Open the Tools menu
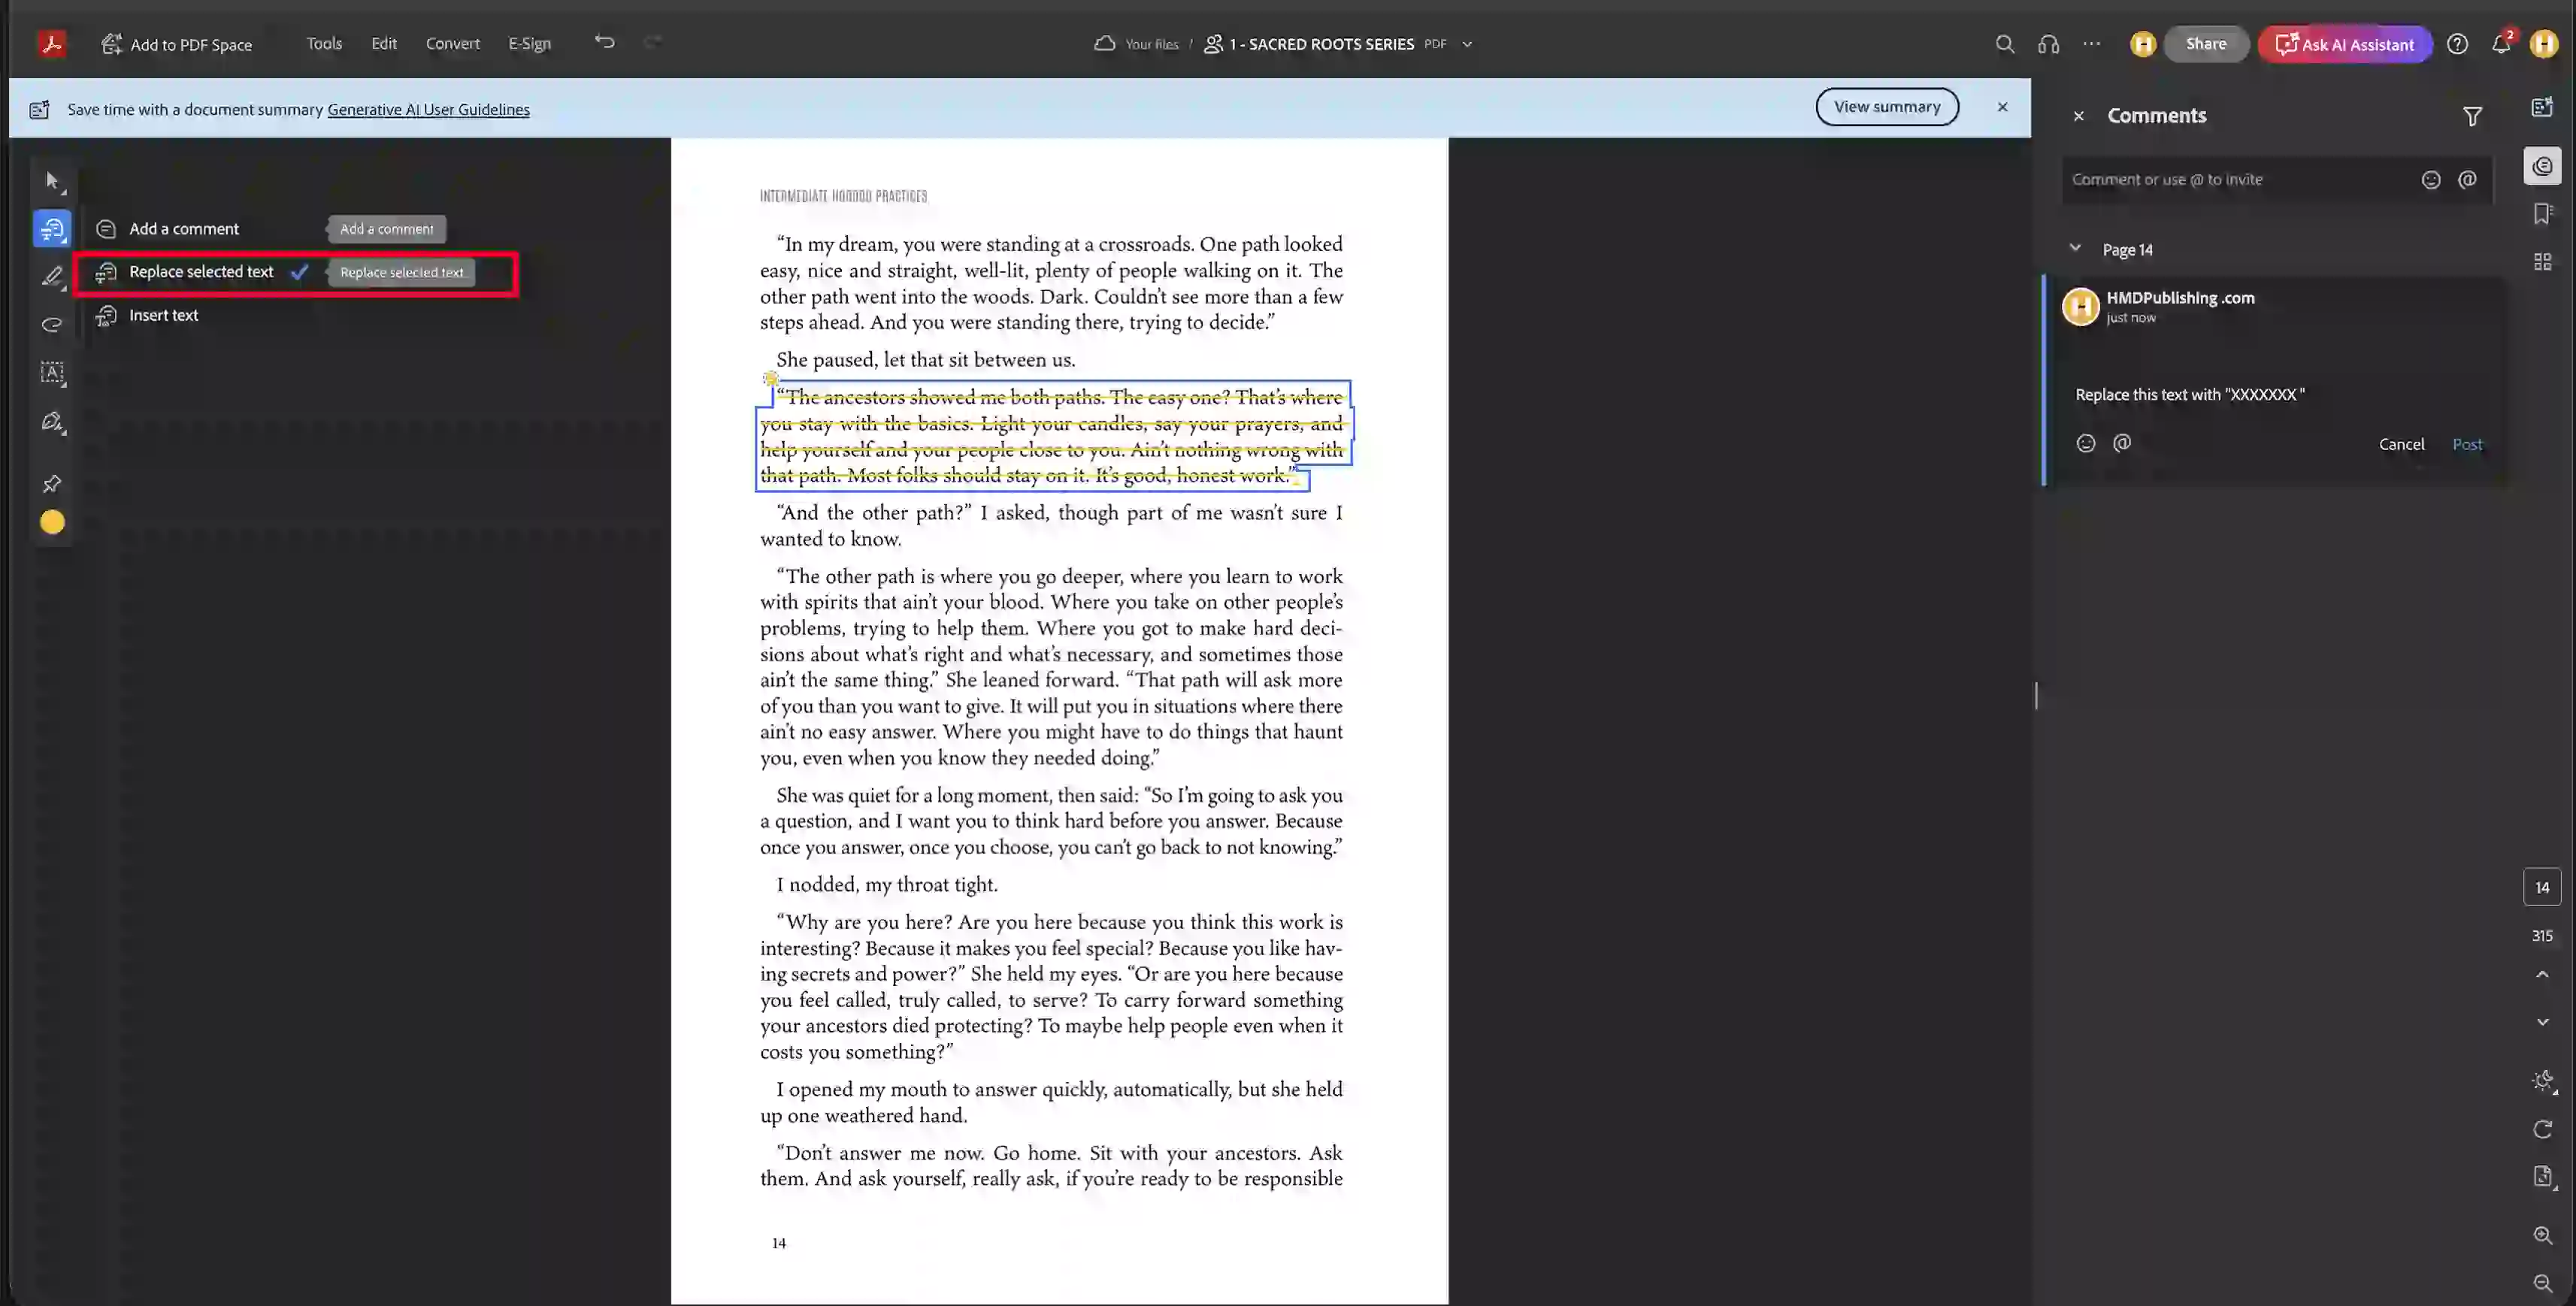Viewport: 2576px width, 1306px height. click(x=324, y=43)
